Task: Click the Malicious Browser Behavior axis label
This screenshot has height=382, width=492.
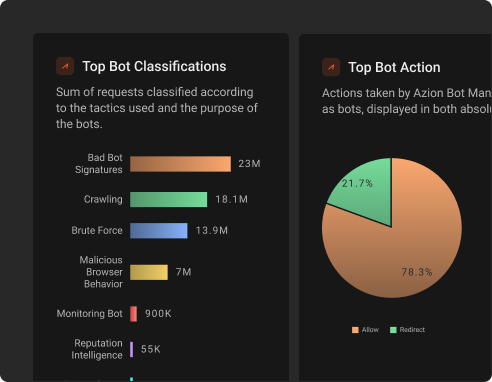Action: tap(101, 272)
